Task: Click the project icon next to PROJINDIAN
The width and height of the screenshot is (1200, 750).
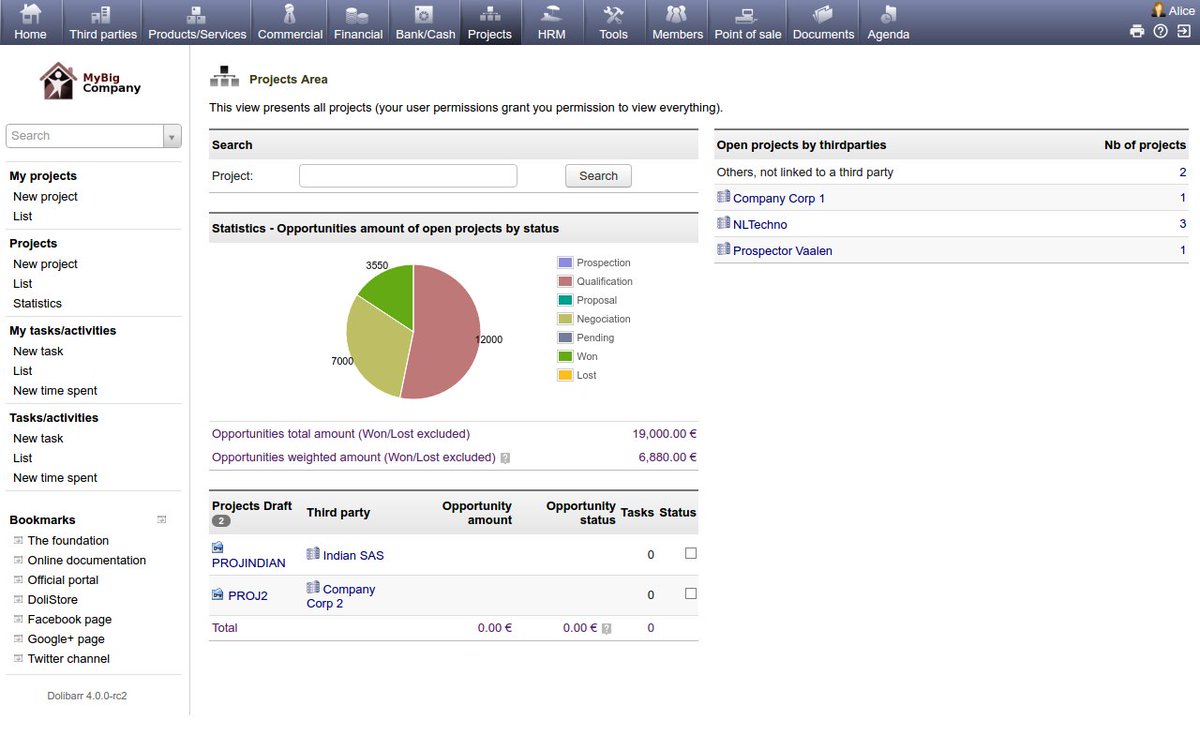Action: point(217,547)
